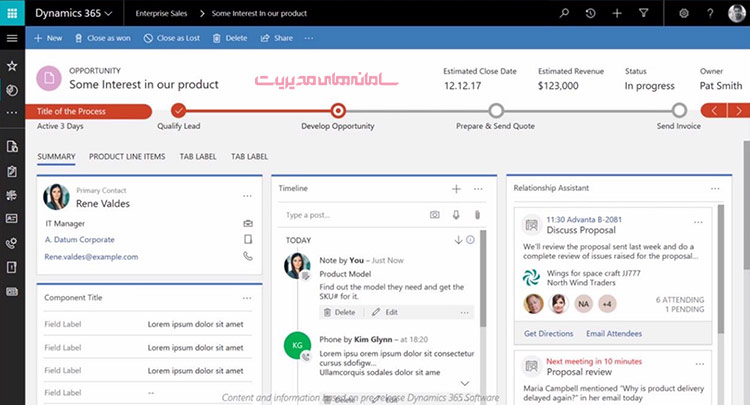The width and height of the screenshot is (750, 405).
Task: Click Delete in command bar
Action: click(x=230, y=38)
